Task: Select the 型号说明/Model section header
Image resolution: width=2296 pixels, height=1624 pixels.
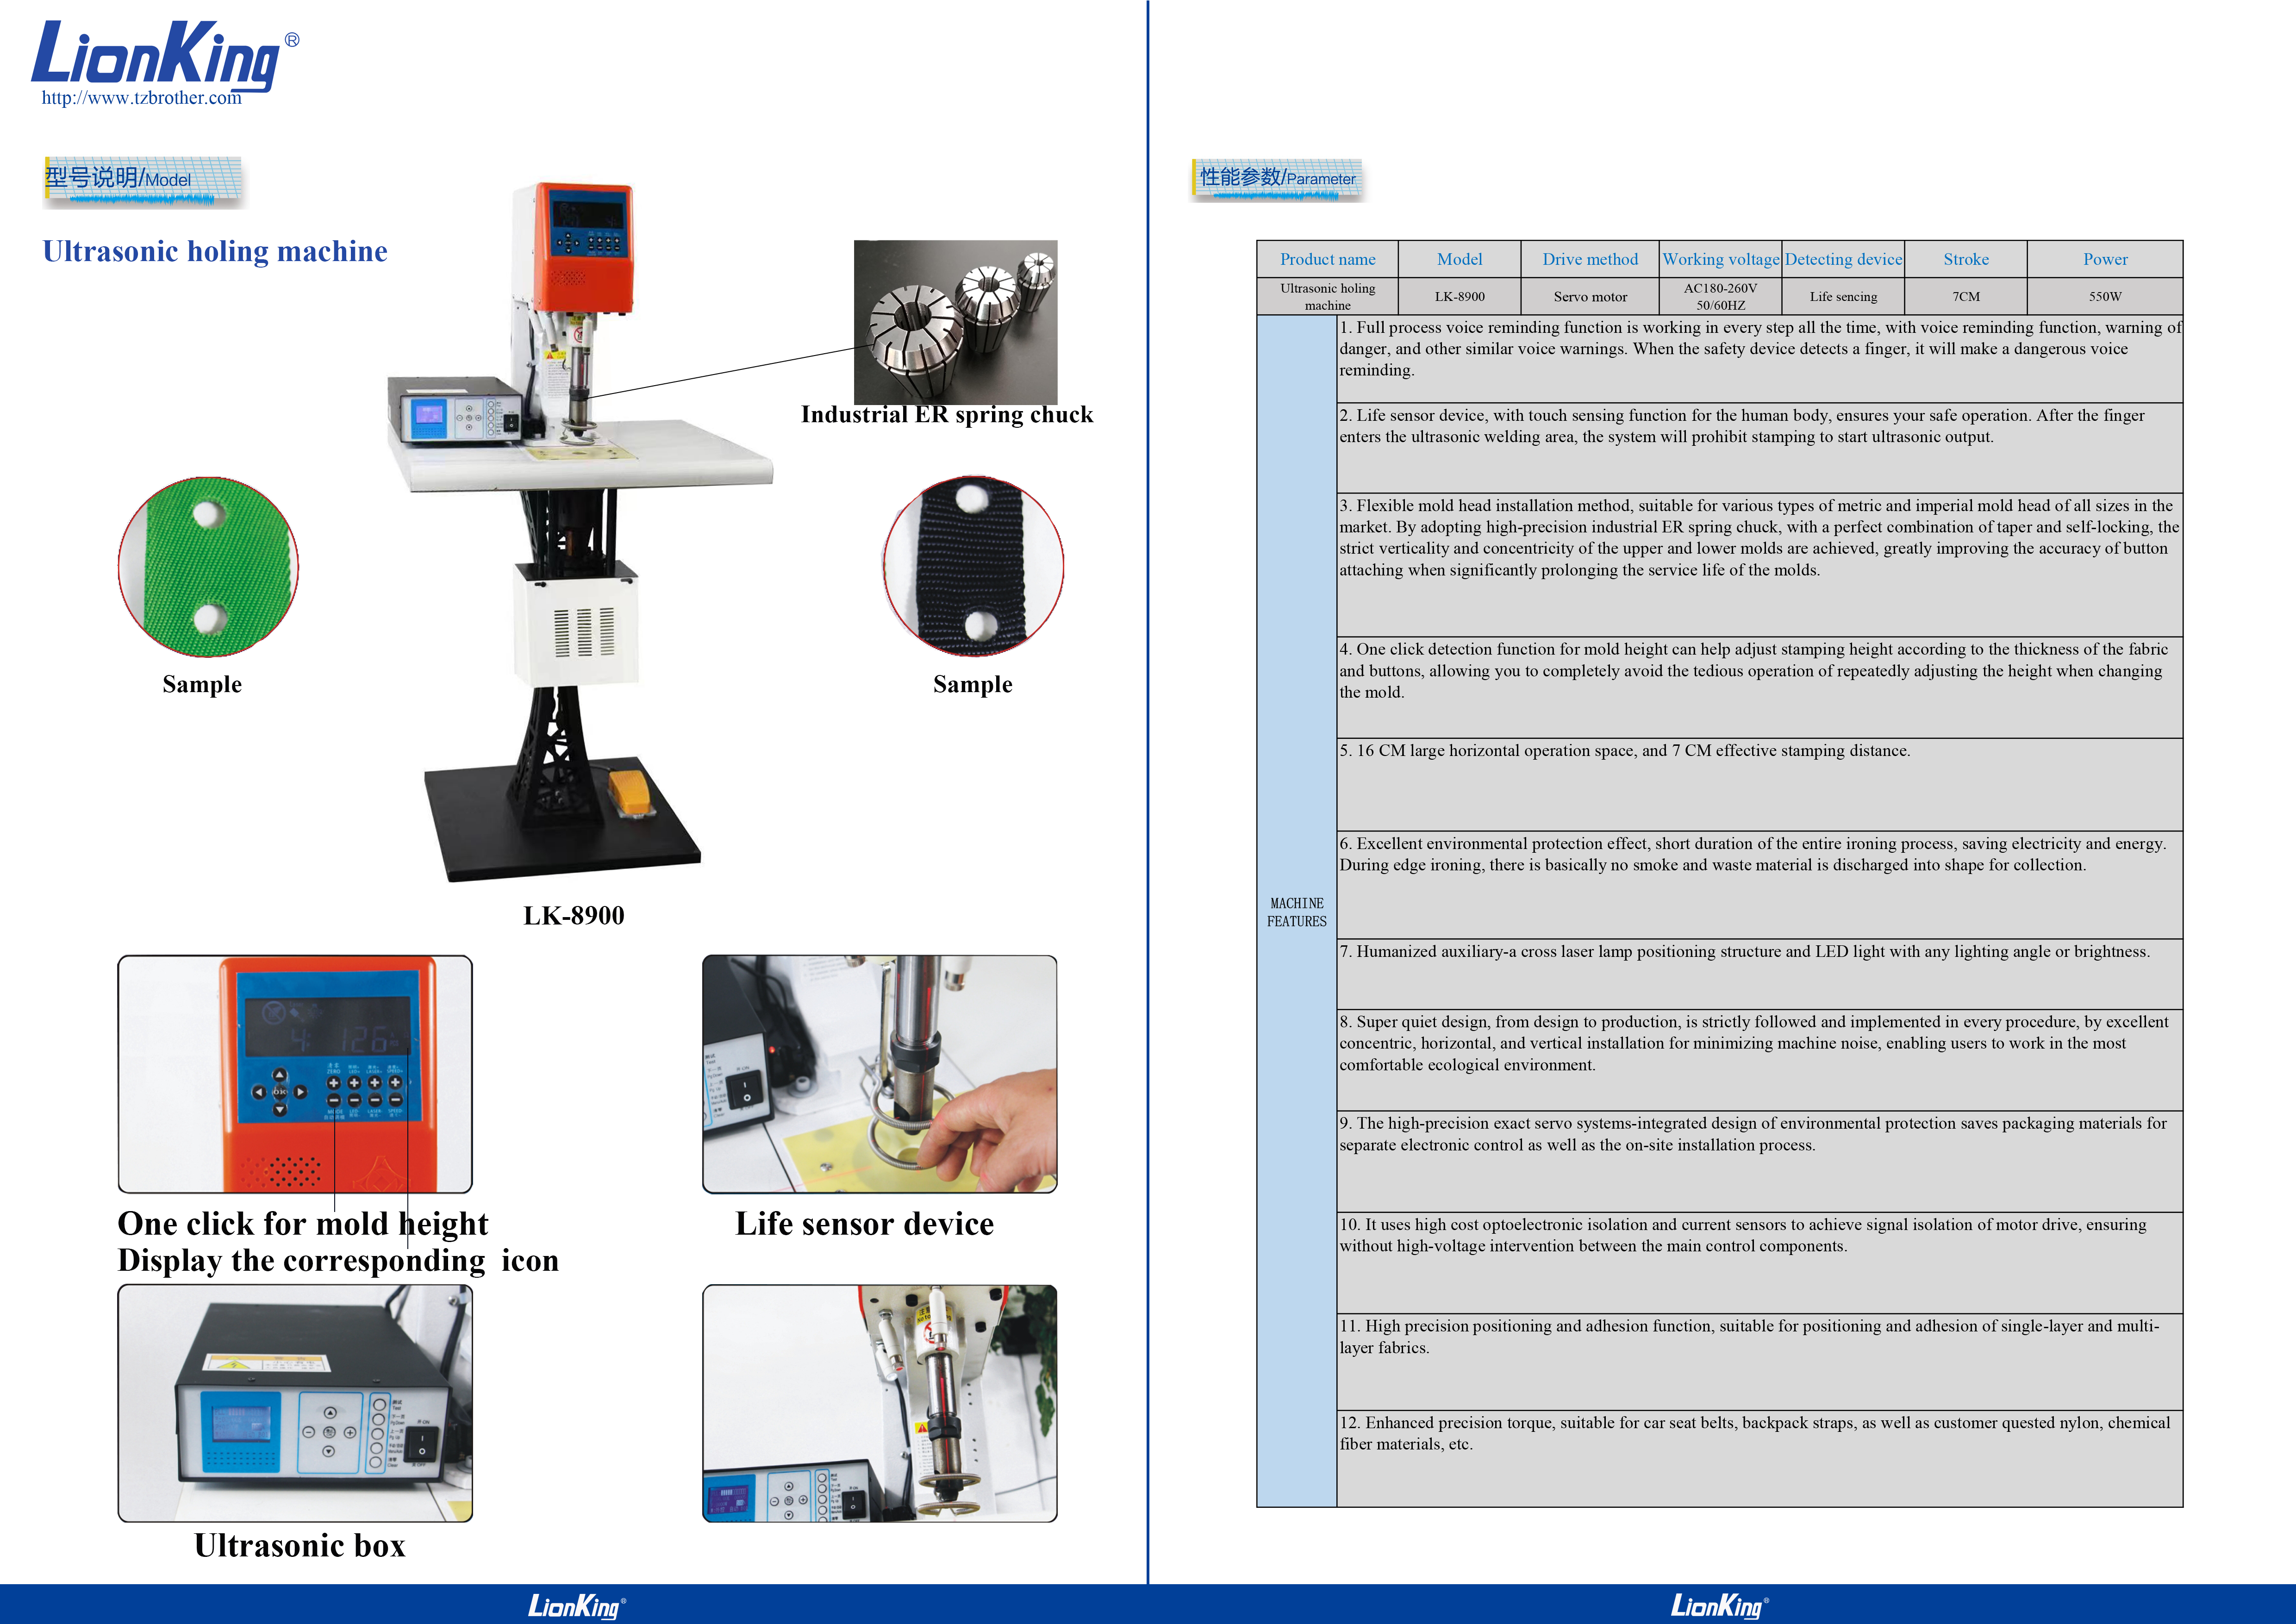Action: (x=144, y=181)
